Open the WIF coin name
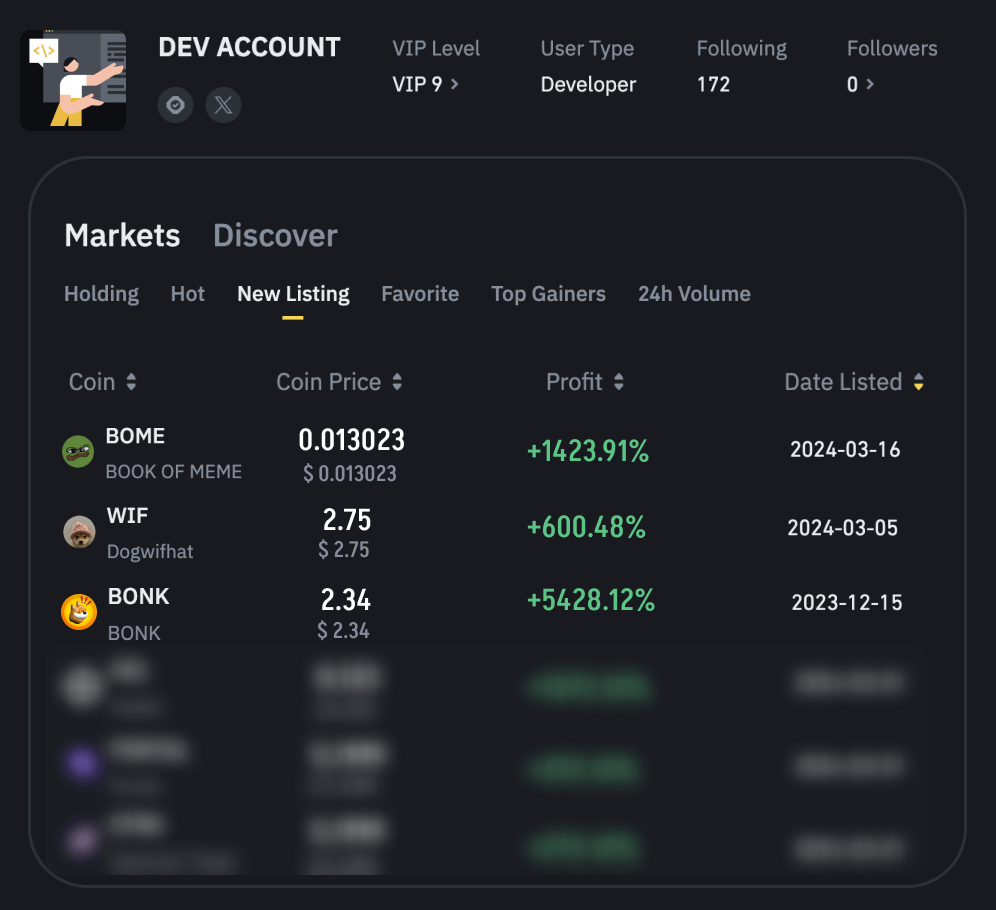Image resolution: width=996 pixels, height=910 pixels. point(127,516)
